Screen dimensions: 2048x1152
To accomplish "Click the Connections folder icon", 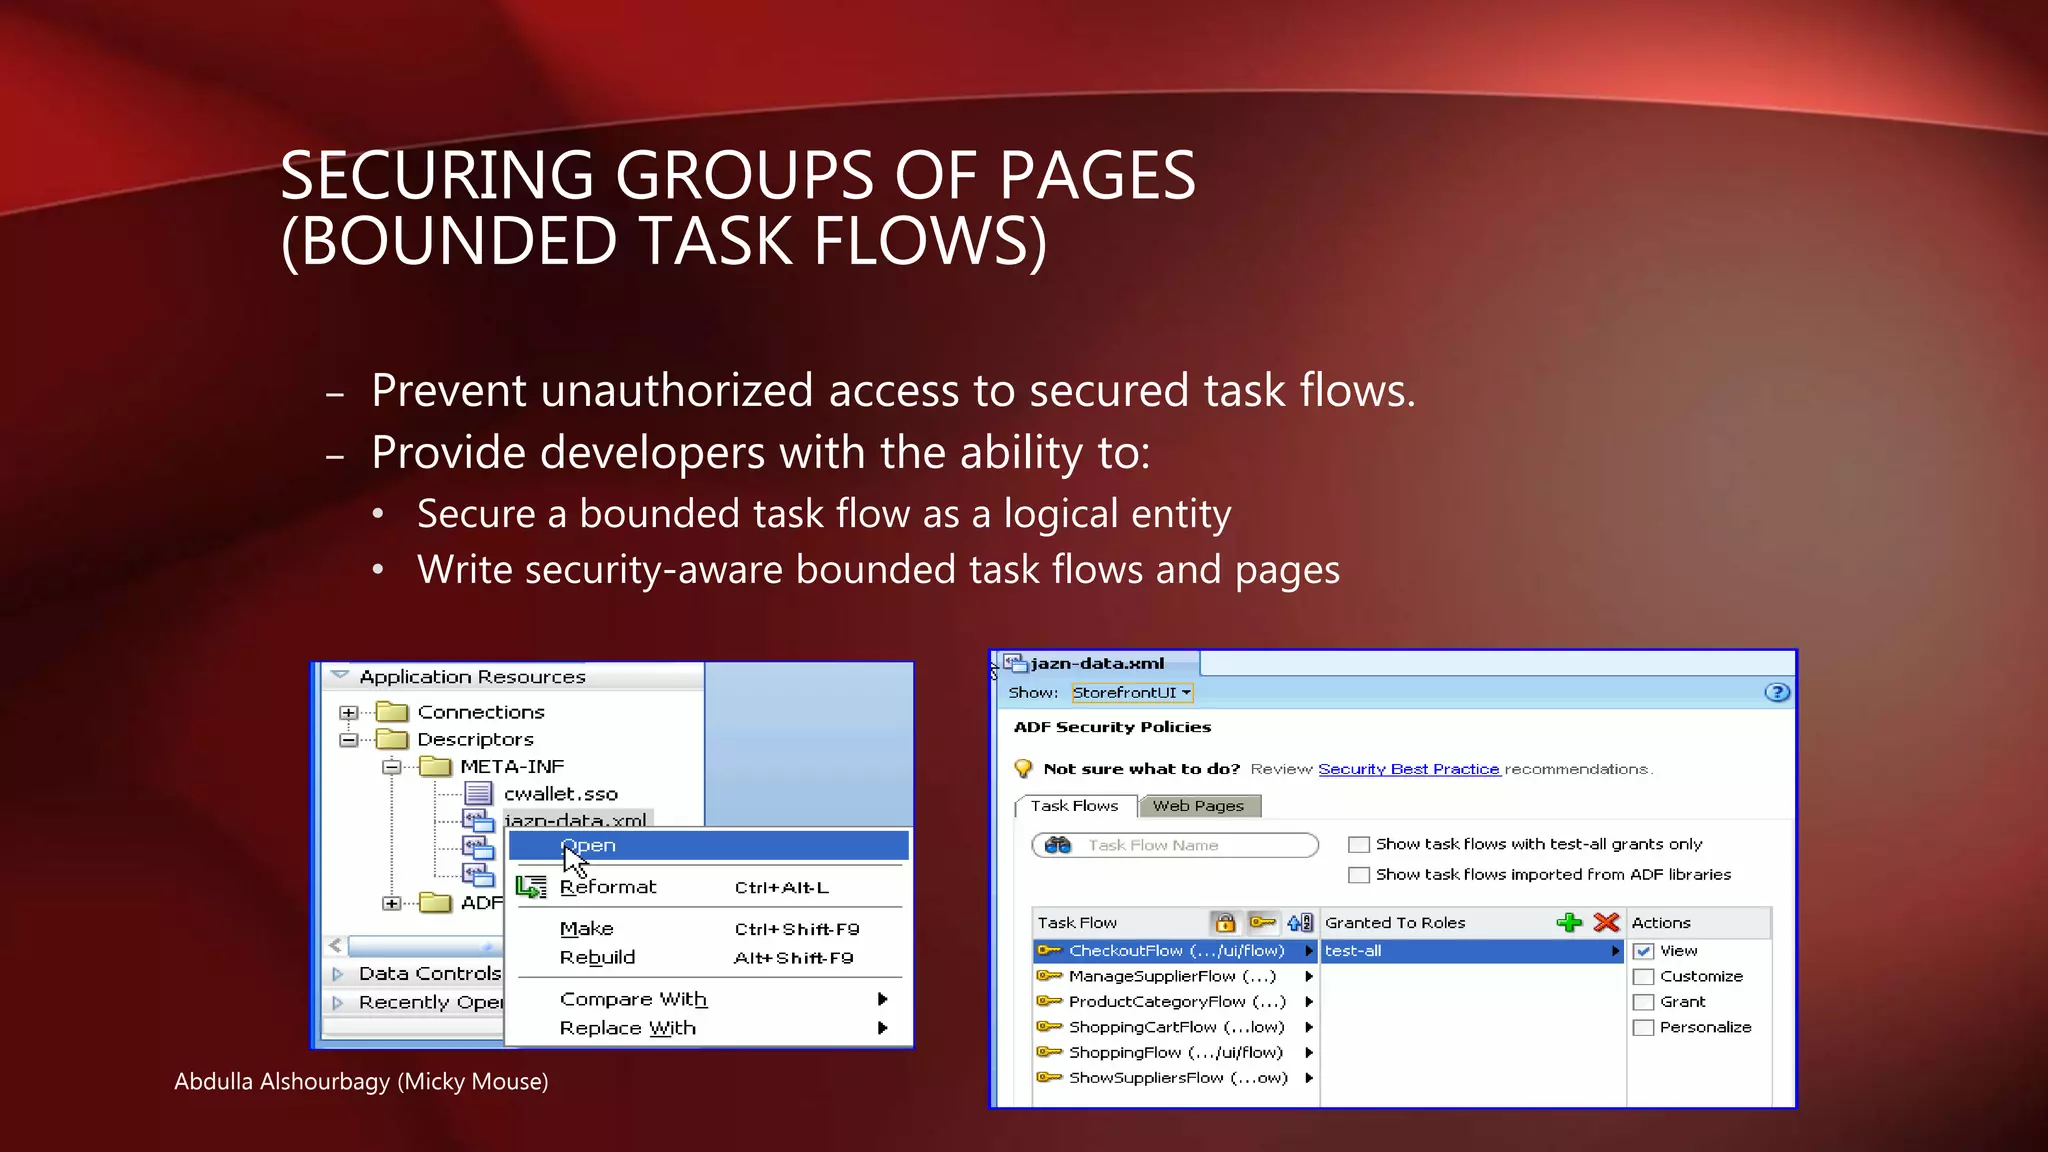I will pos(392,712).
